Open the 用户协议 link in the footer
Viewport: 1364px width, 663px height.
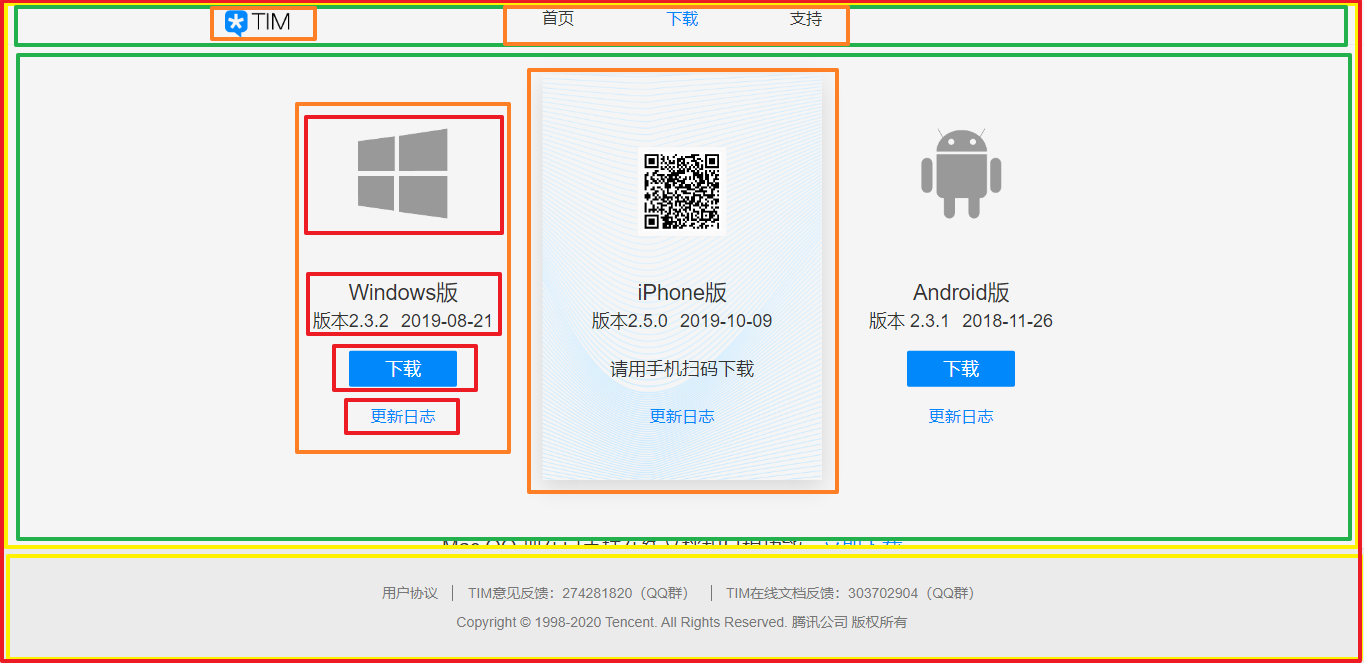click(x=409, y=592)
